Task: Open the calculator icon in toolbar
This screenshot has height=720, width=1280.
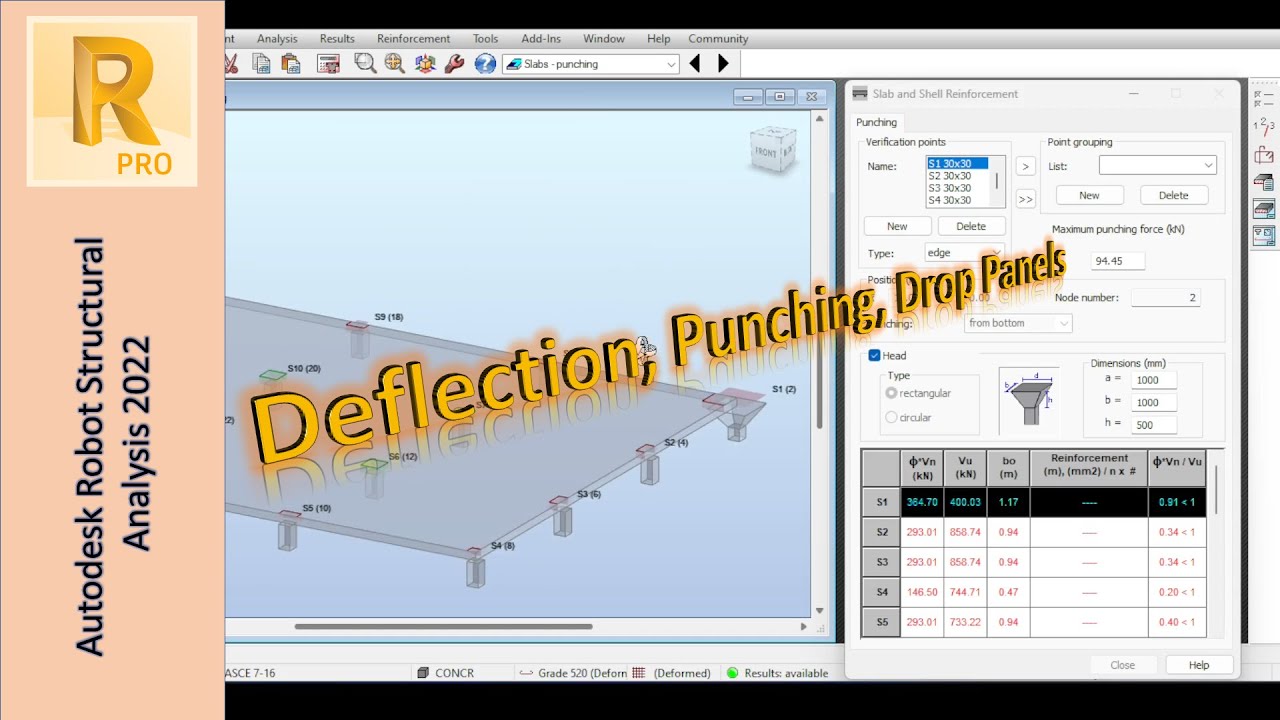Action: [328, 64]
